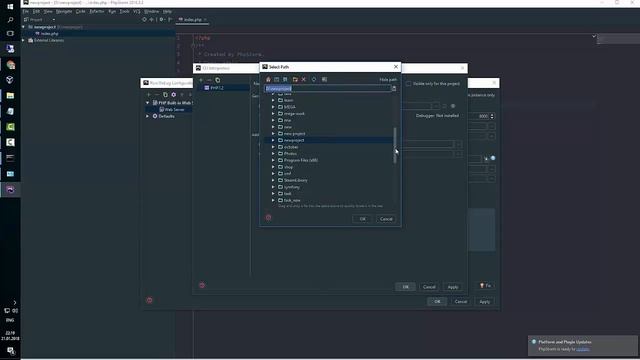Select the shop folder in the tree

tap(288, 167)
